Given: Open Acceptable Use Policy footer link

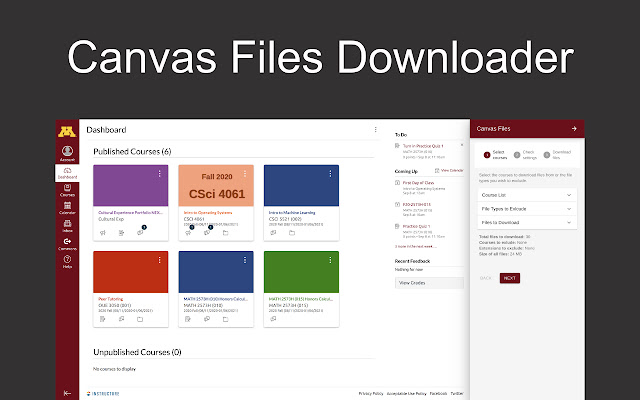Looking at the screenshot, I should (406, 393).
